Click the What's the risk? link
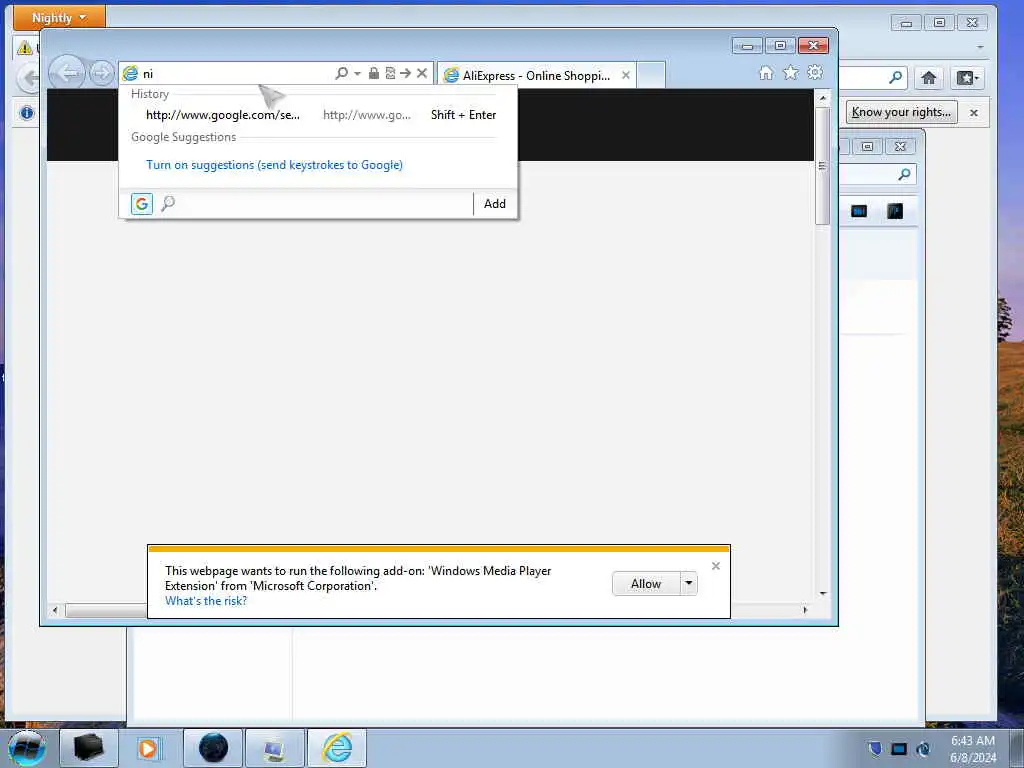Screen dimensions: 1024x768 [x=206, y=601]
